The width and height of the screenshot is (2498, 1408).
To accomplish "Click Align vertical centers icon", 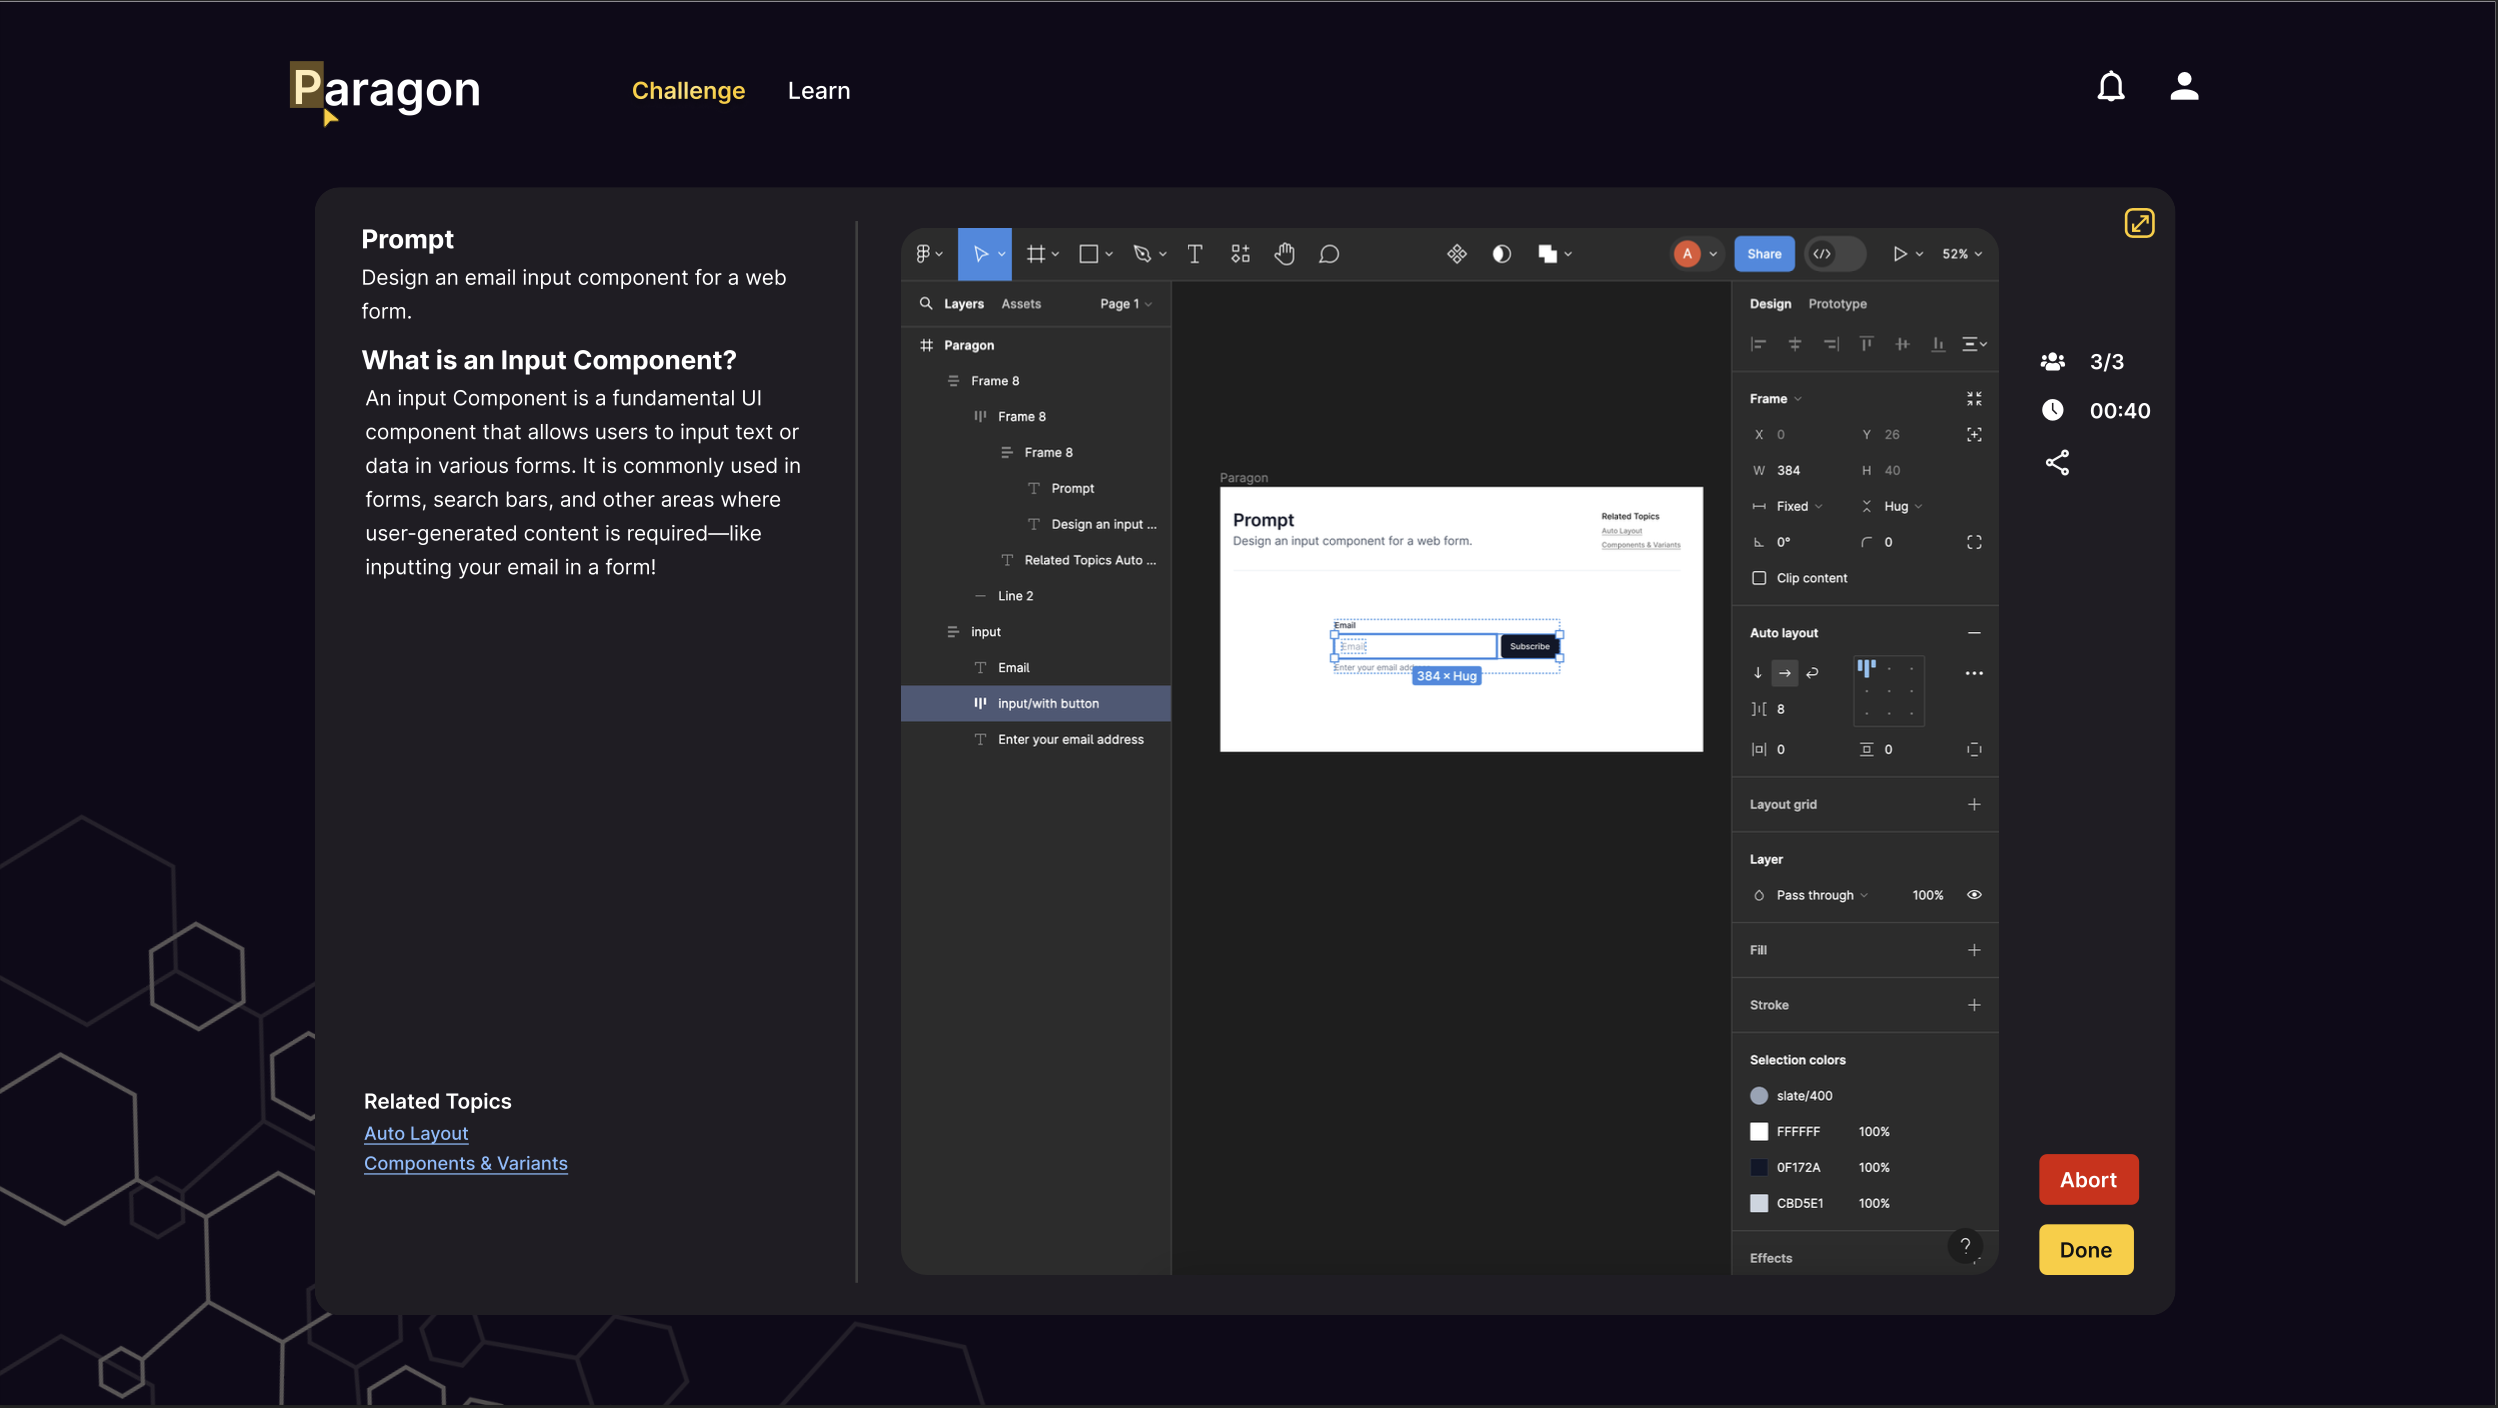I will pos(1902,344).
